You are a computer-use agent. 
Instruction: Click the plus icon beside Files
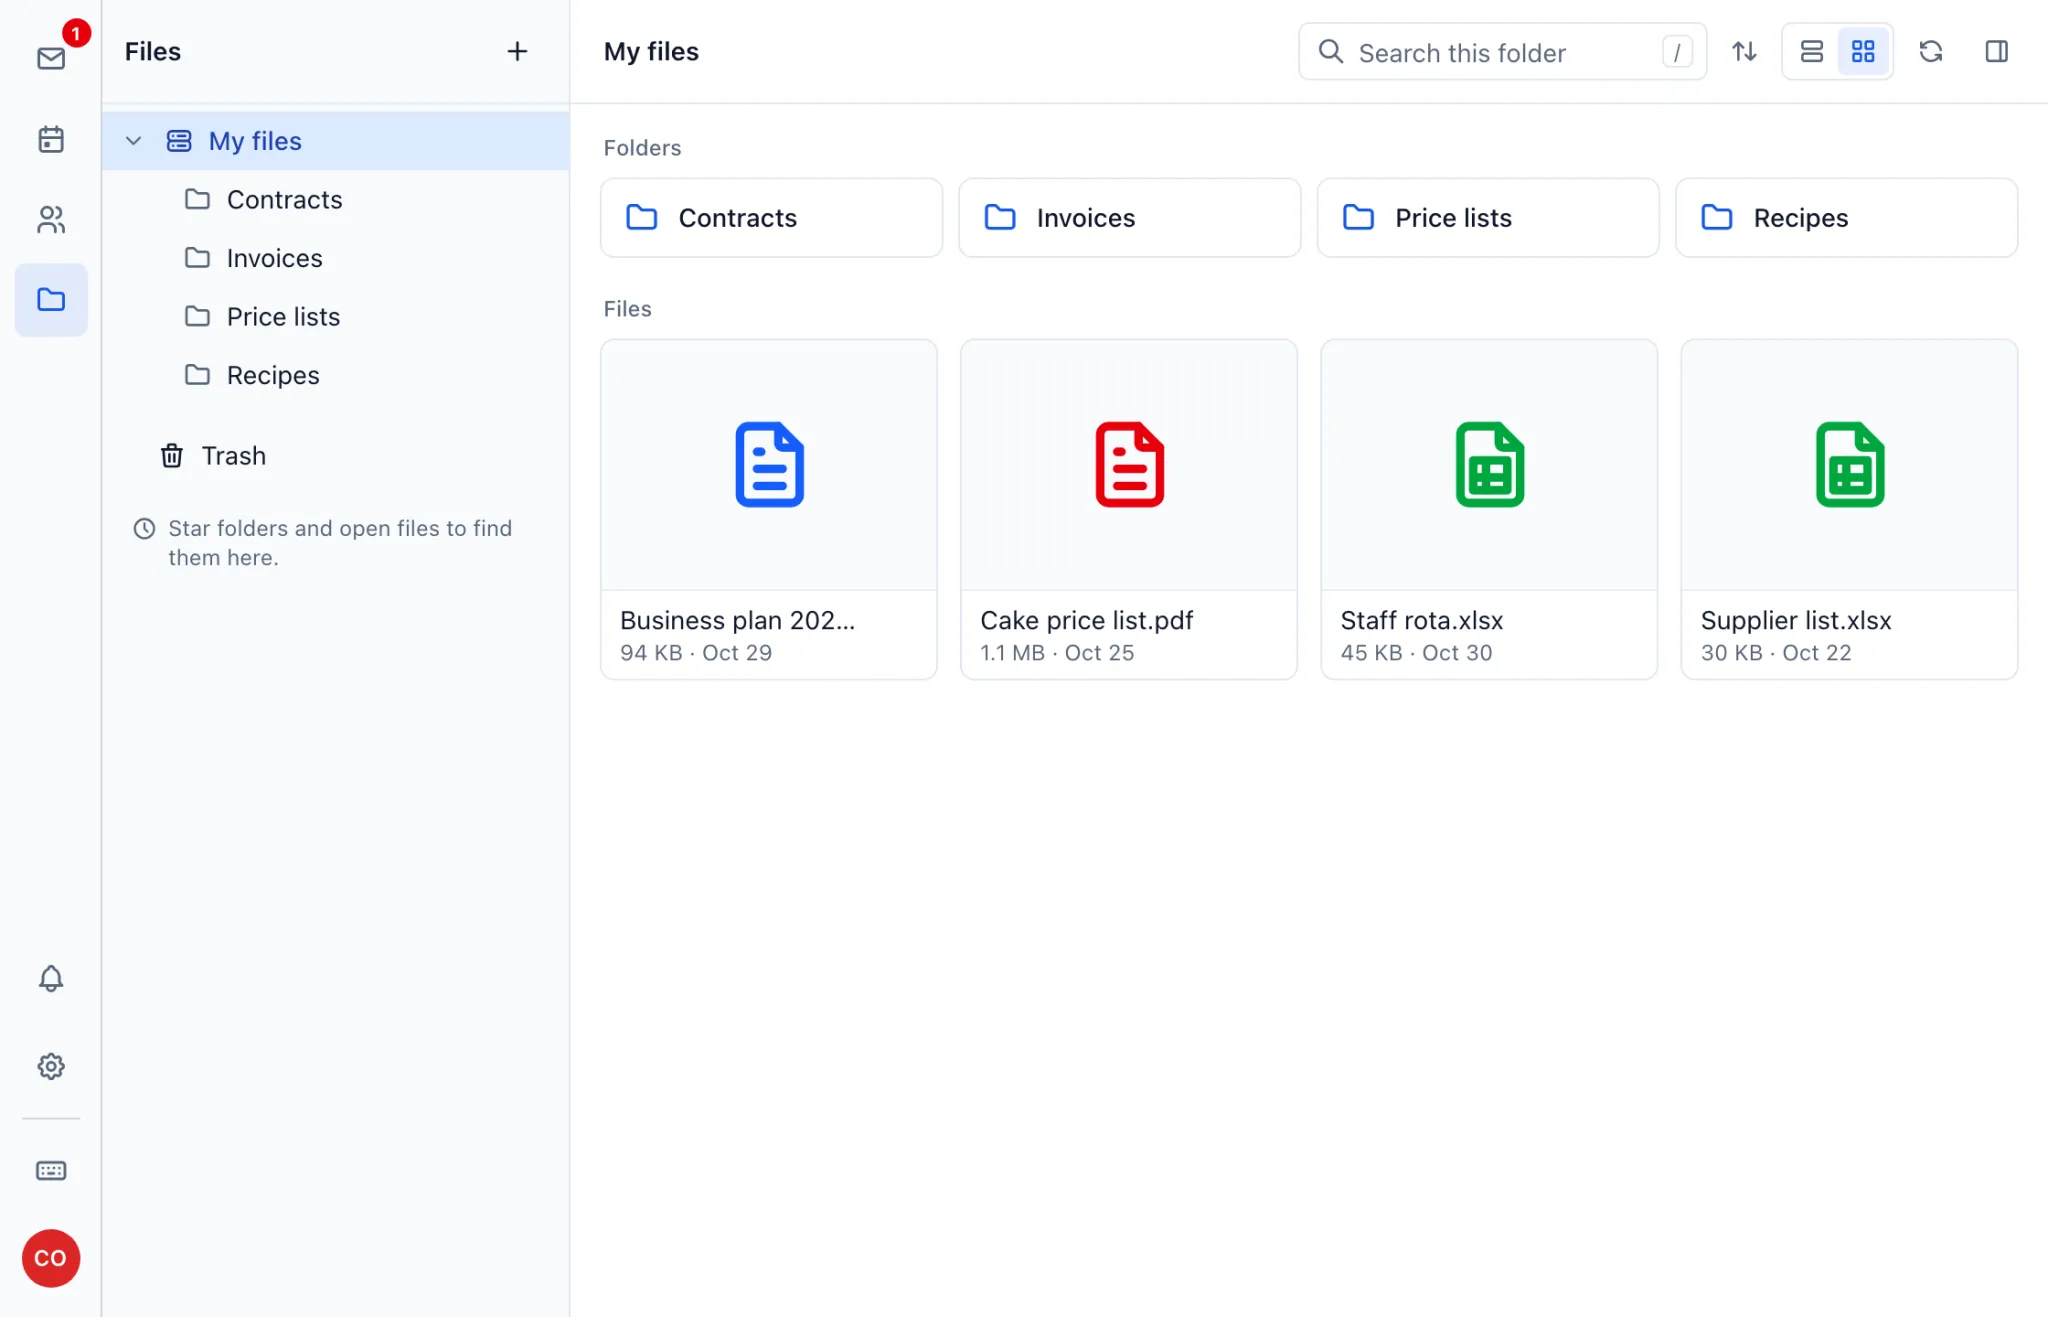(x=517, y=51)
